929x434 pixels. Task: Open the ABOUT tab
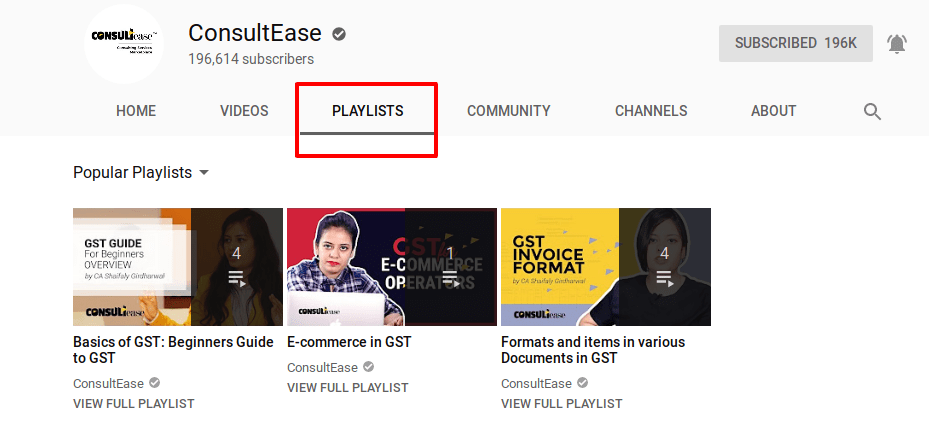pyautogui.click(x=774, y=111)
